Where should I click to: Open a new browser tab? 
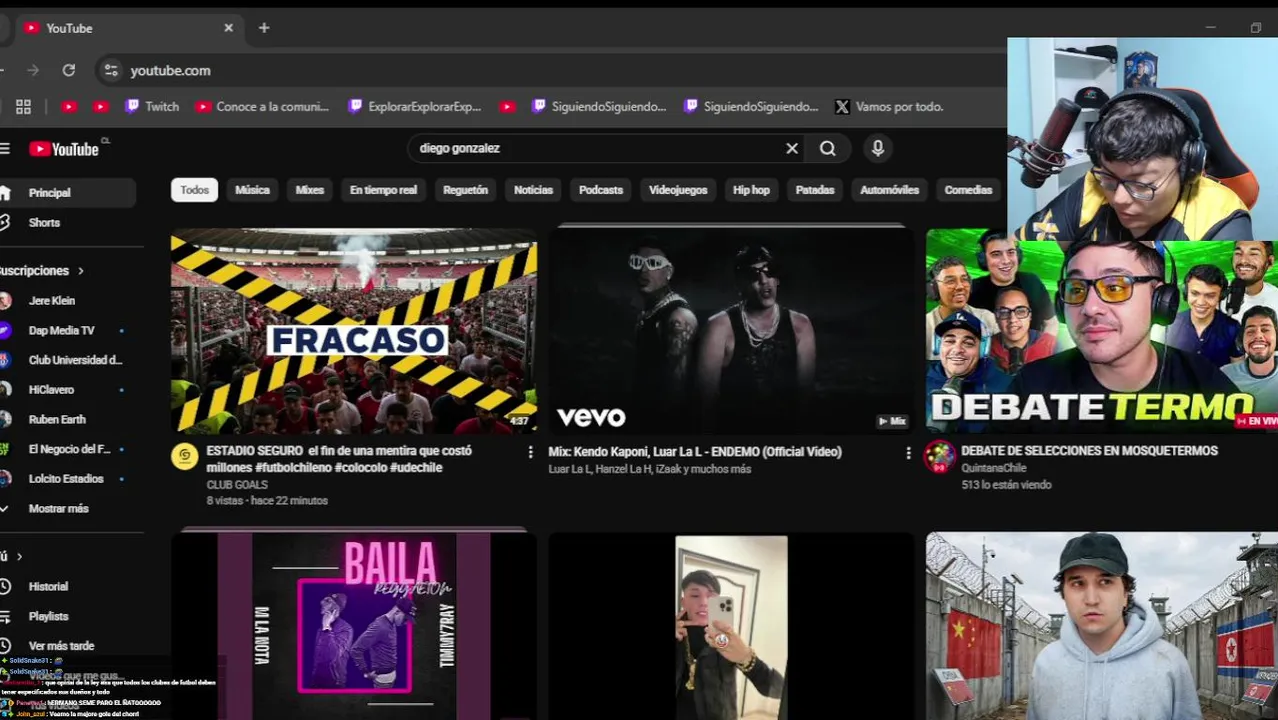pyautogui.click(x=264, y=28)
